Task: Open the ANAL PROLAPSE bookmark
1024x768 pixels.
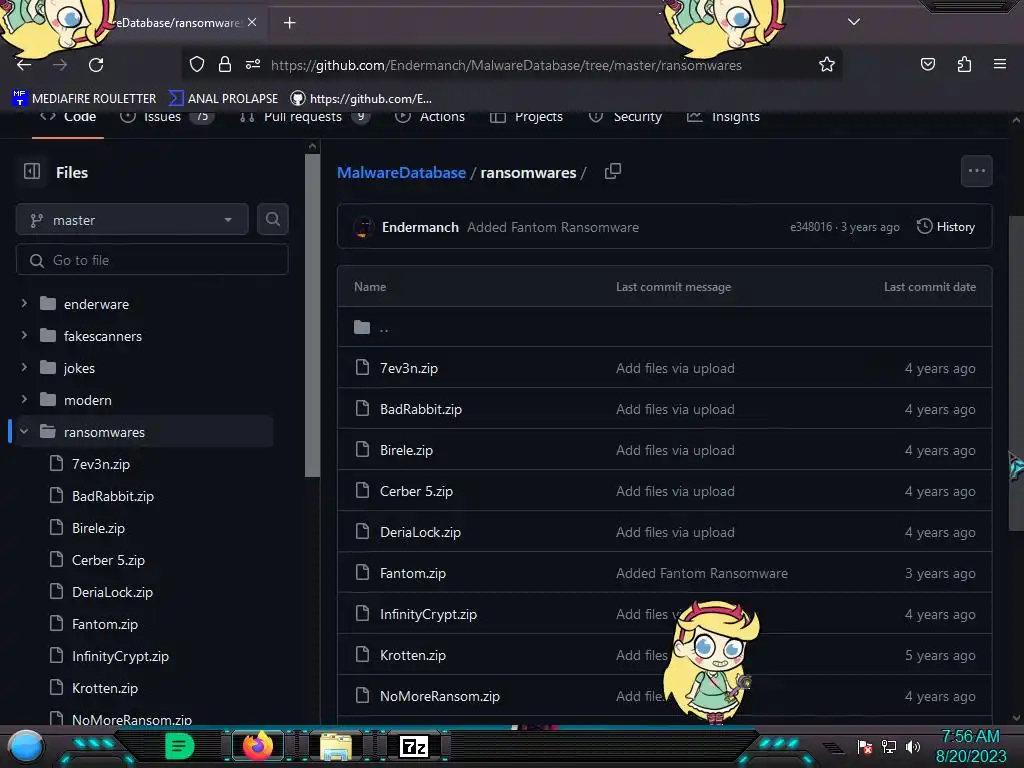Action: (x=224, y=99)
